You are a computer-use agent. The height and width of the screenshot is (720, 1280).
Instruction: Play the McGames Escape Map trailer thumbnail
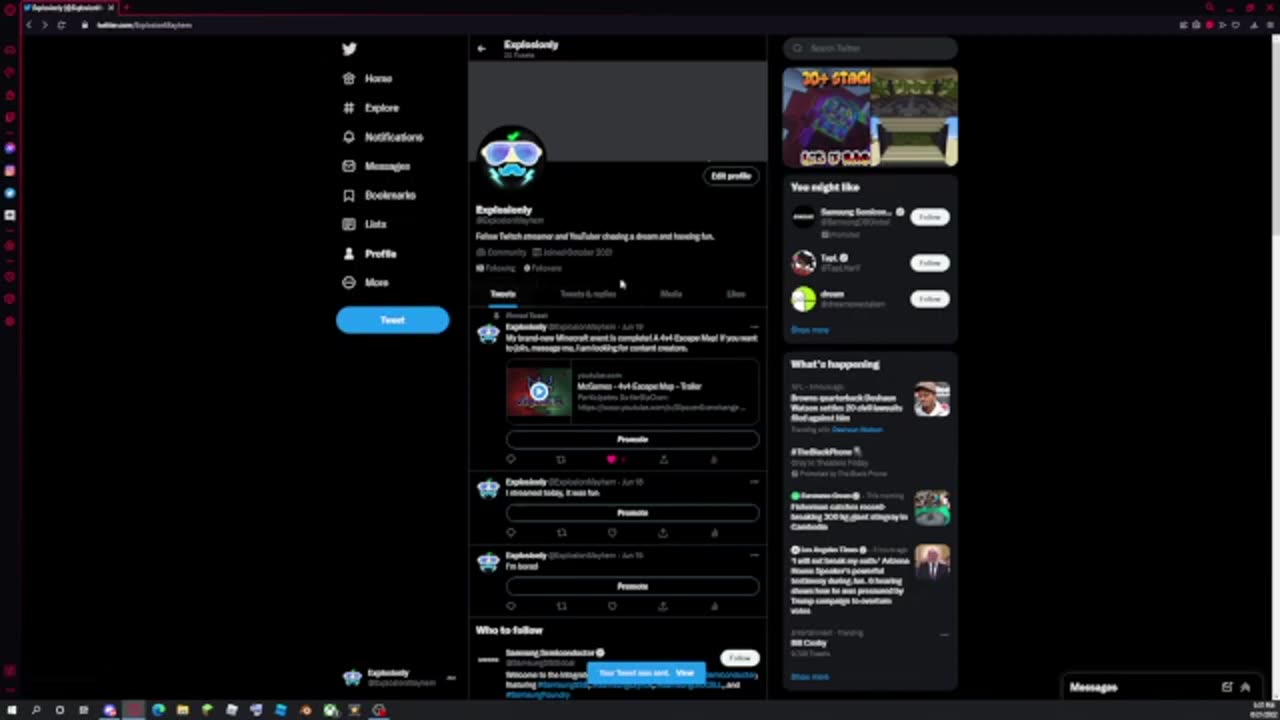[539, 391]
